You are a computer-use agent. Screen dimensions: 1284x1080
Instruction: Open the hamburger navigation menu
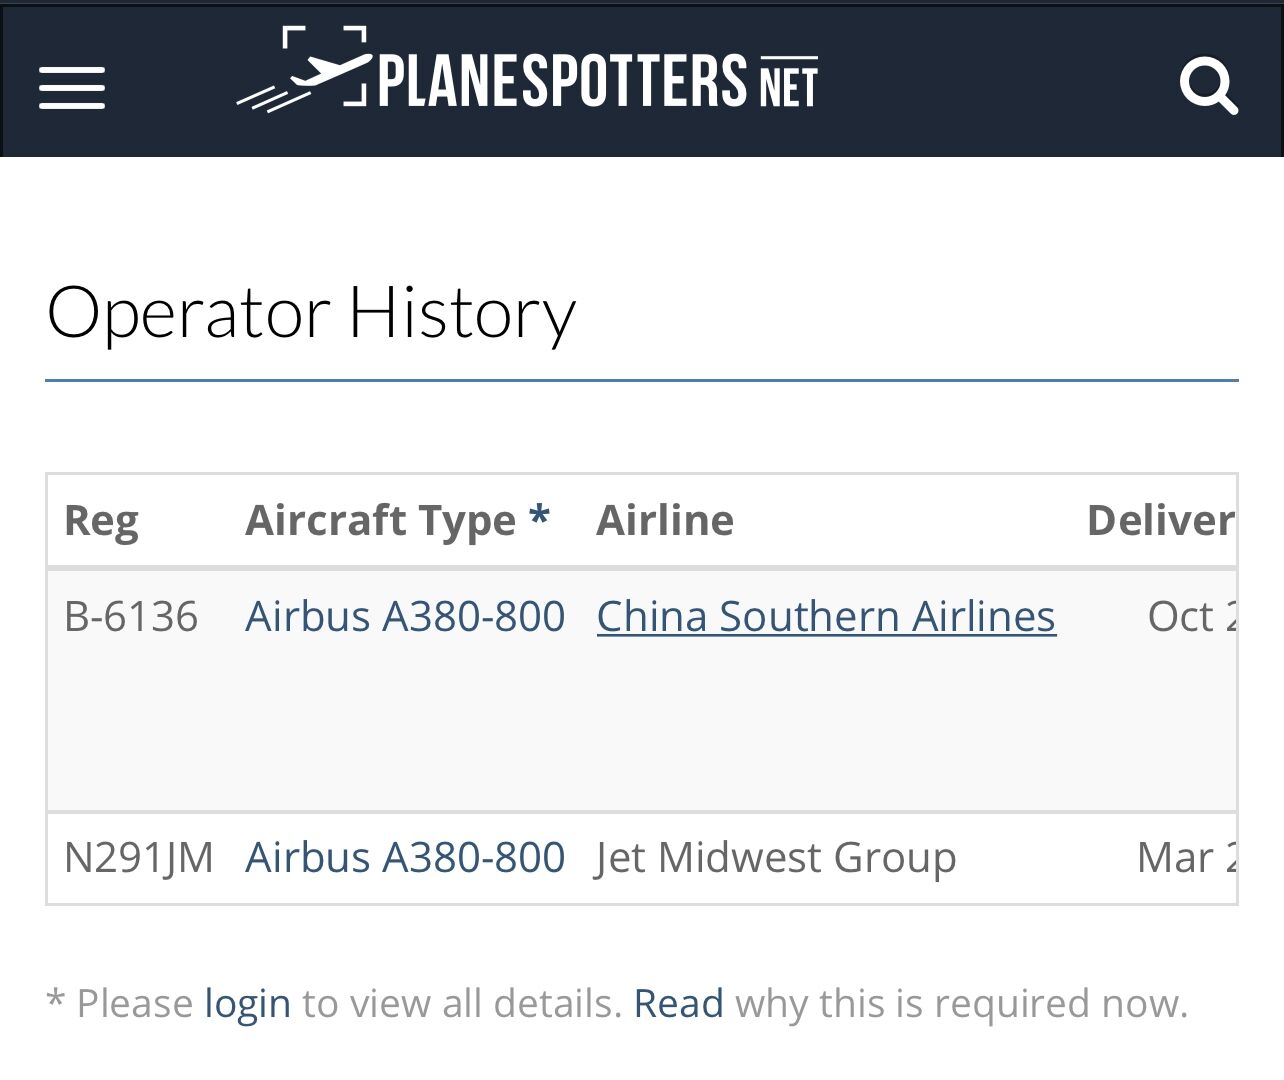[72, 87]
